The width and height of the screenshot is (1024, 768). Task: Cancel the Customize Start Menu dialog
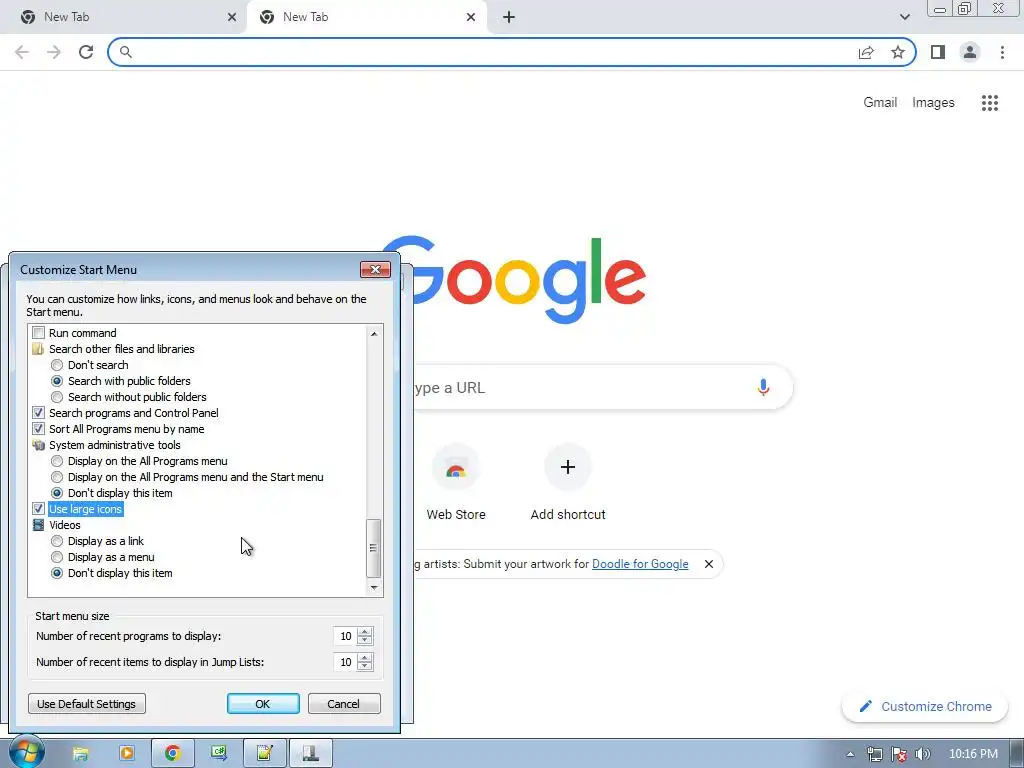(x=344, y=703)
